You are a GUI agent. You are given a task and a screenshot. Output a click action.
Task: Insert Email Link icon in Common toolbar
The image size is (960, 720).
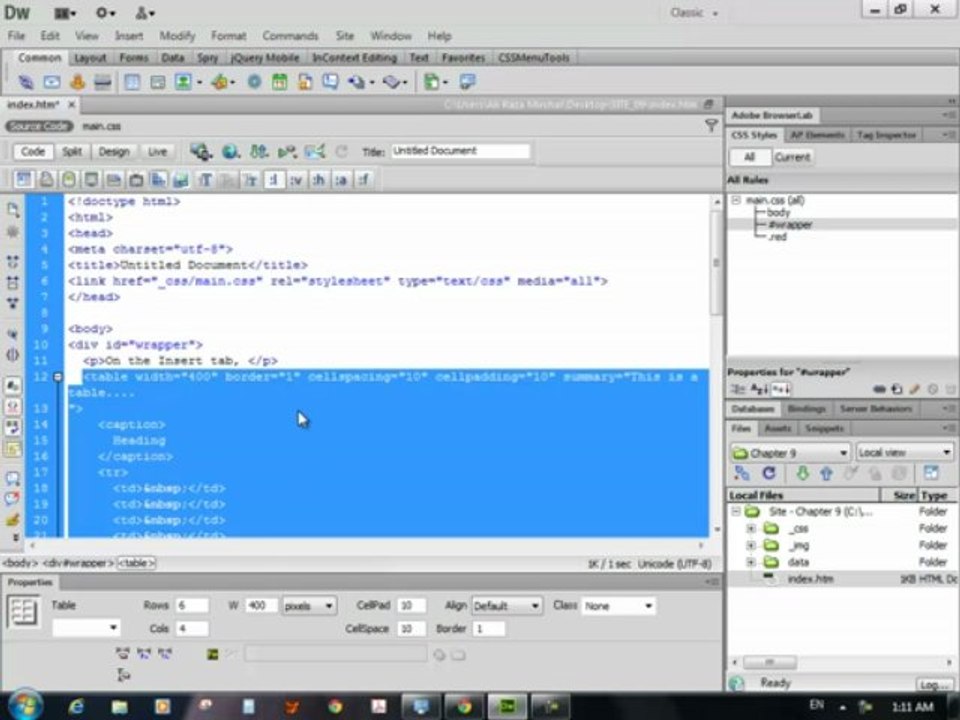tap(52, 81)
